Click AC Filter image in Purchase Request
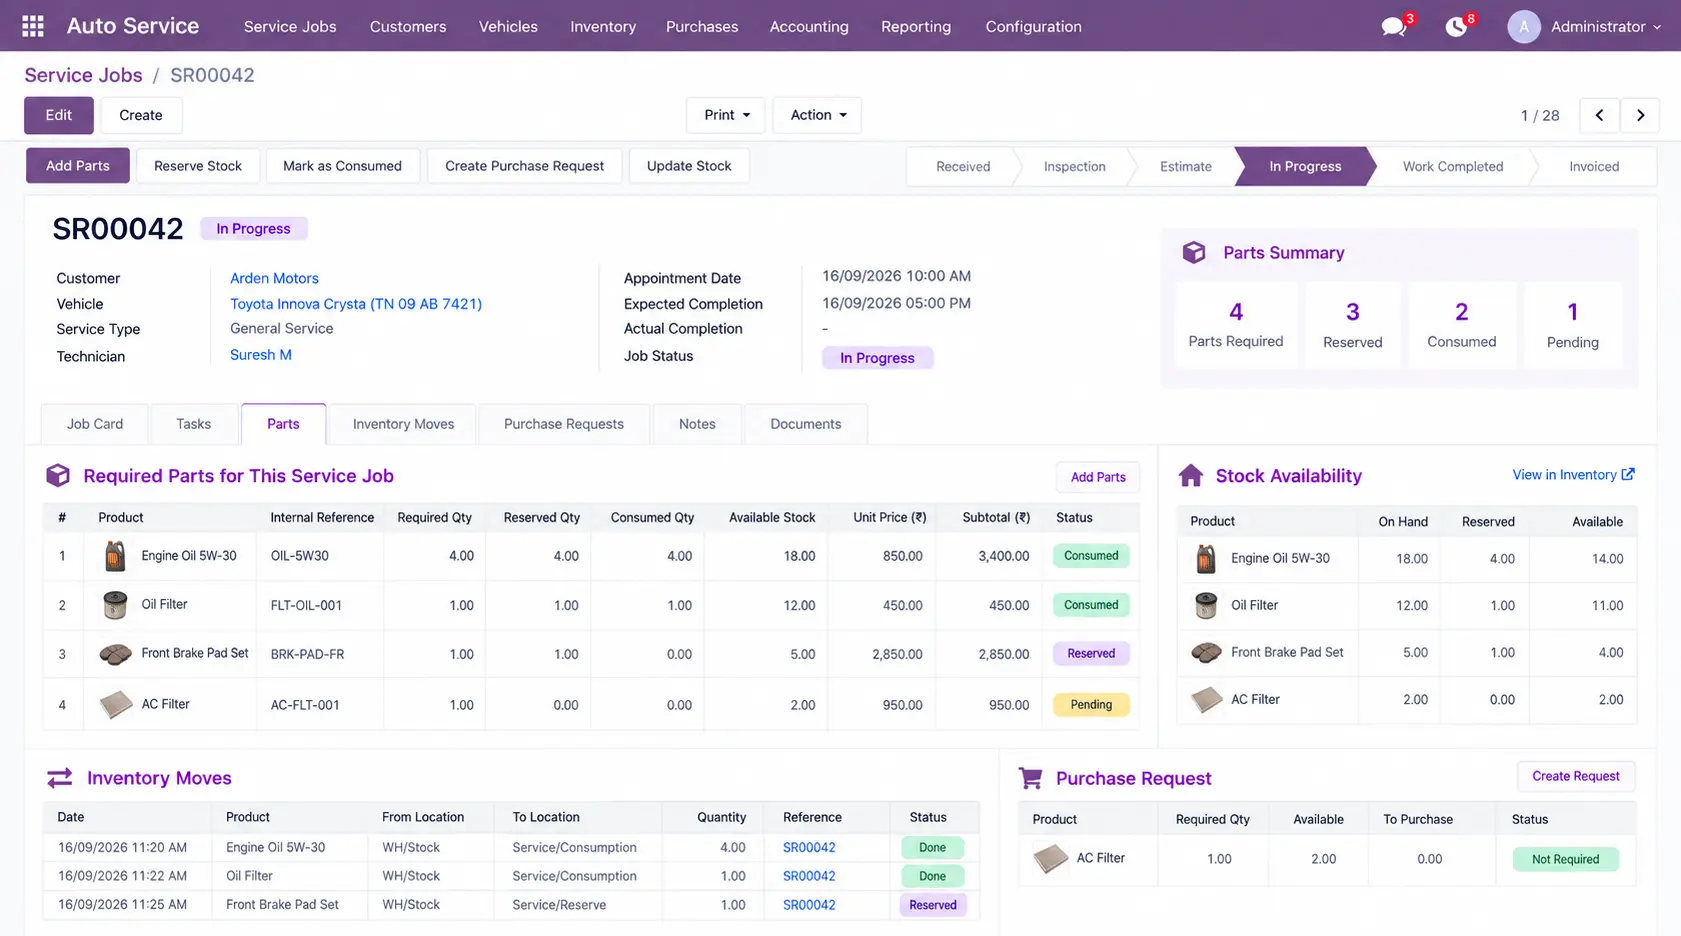The height and width of the screenshot is (936, 1681). tap(1050, 859)
